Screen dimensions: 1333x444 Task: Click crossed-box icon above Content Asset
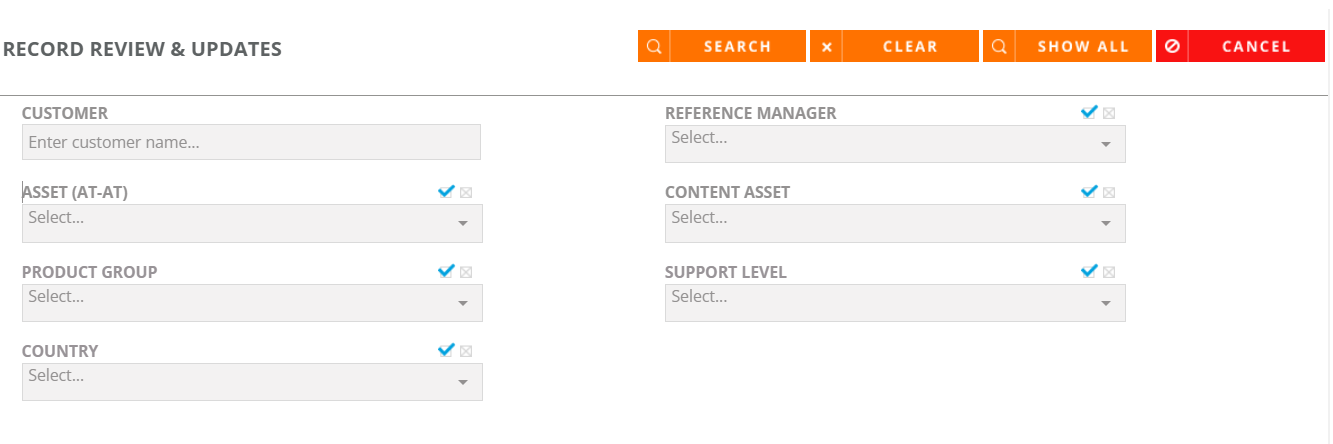coord(1109,192)
